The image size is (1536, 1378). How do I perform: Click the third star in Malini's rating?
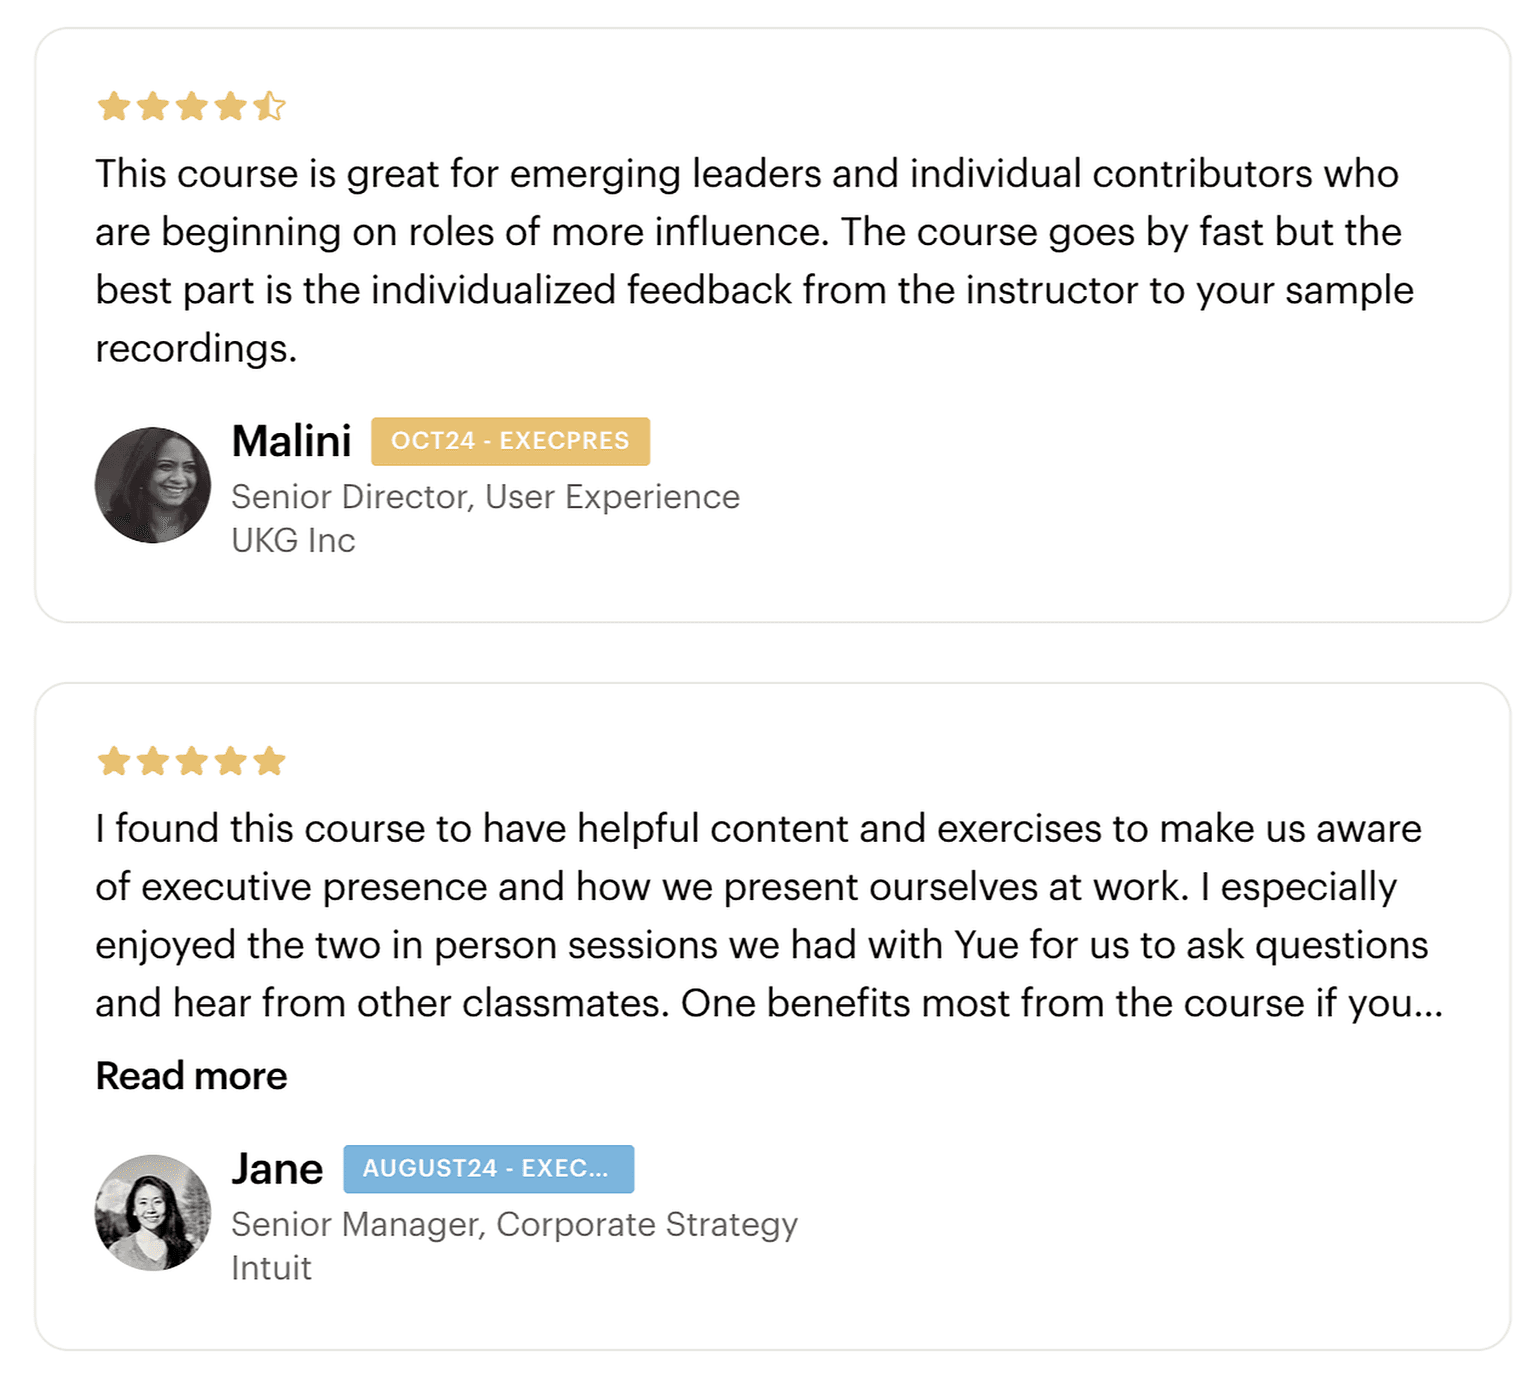[x=191, y=106]
